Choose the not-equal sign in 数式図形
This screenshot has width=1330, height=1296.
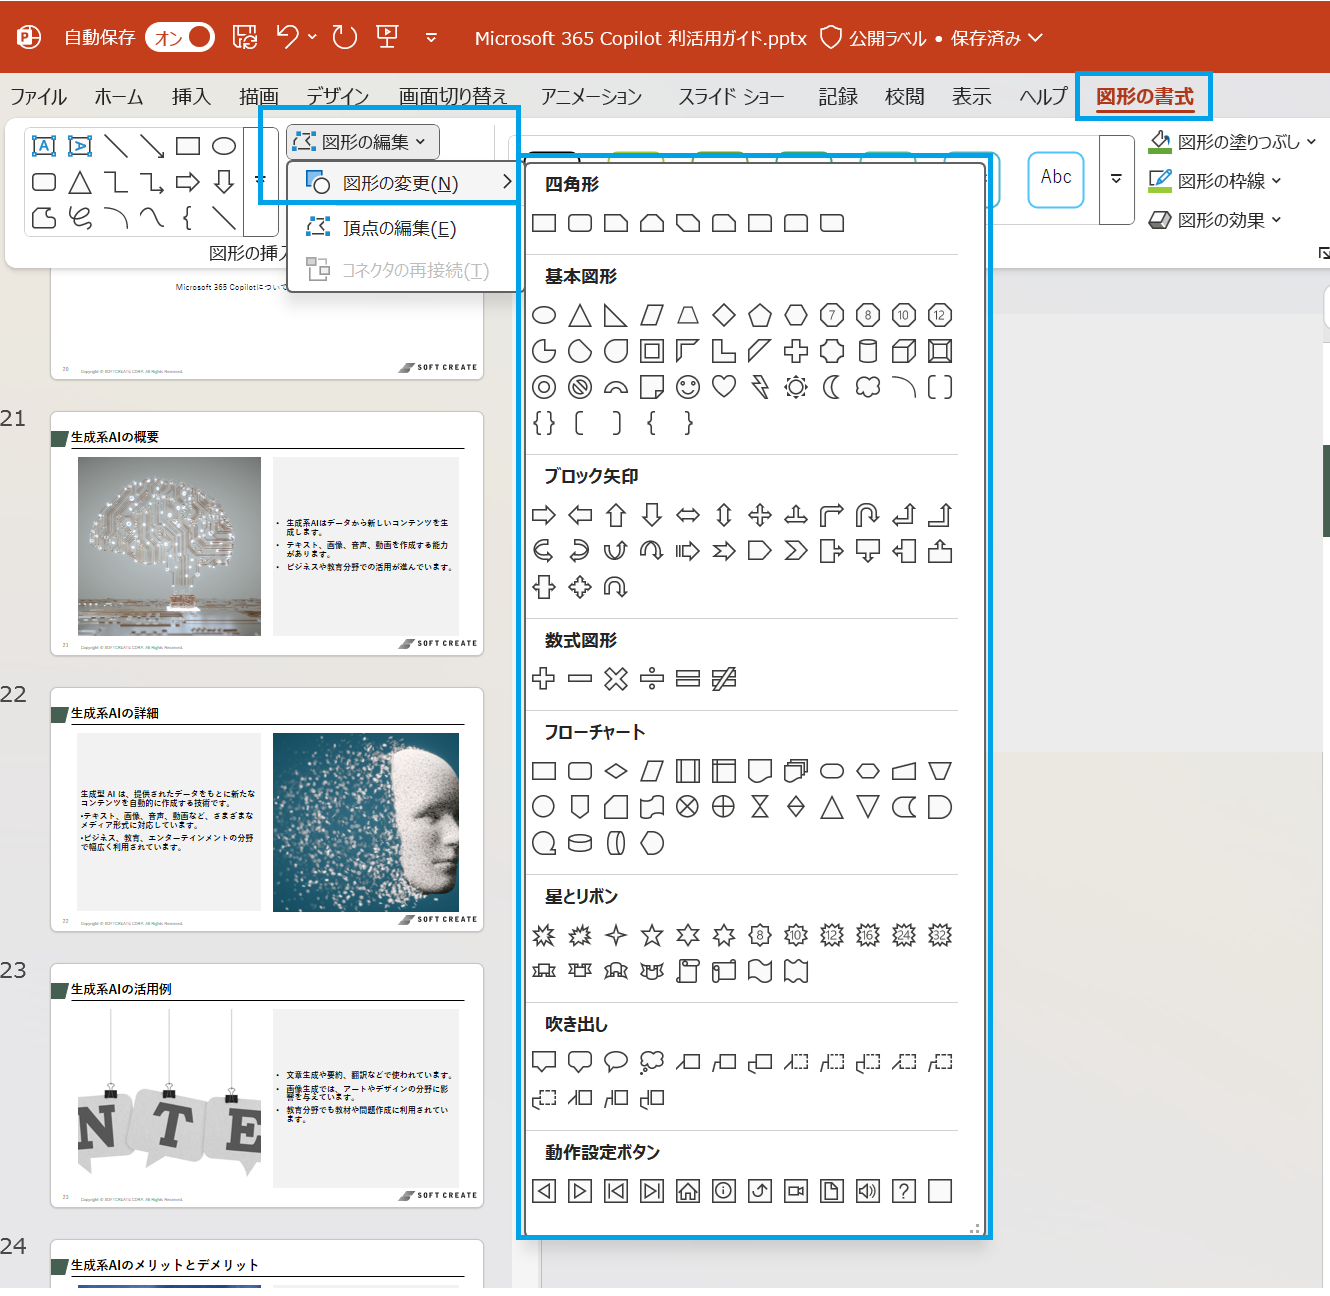[x=724, y=679]
